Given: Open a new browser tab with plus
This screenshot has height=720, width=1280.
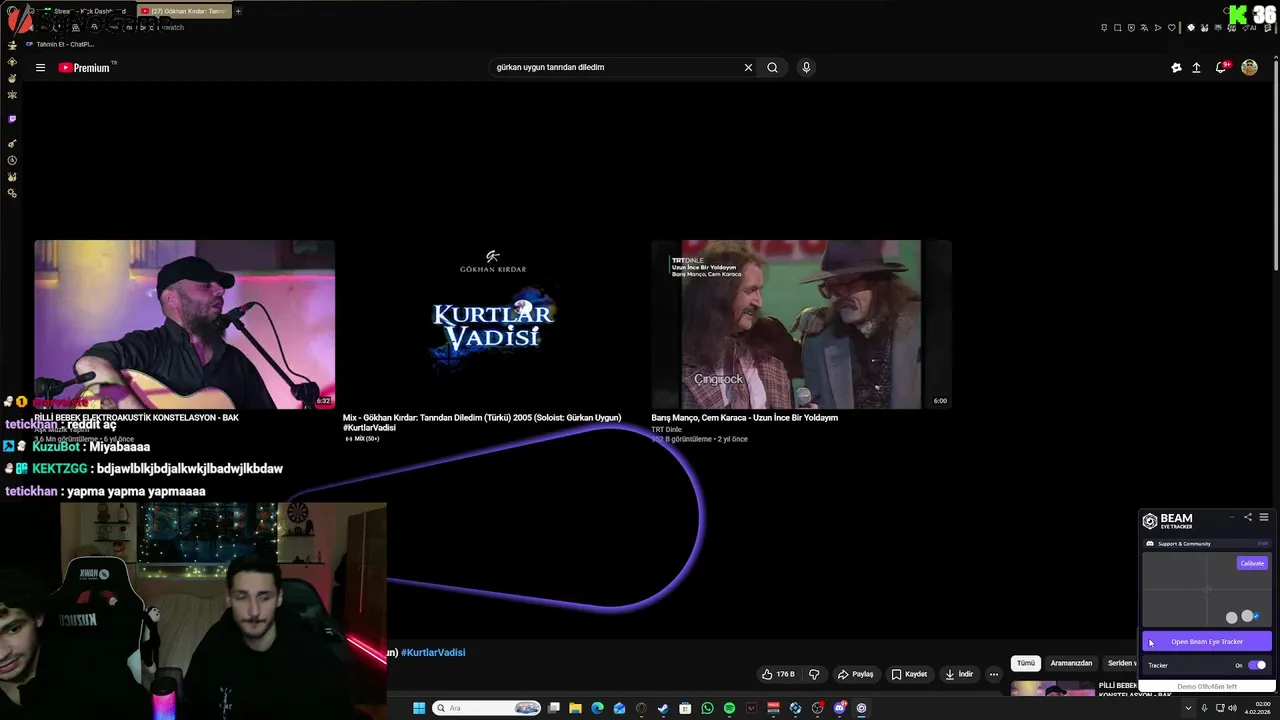Looking at the screenshot, I should tap(238, 11).
